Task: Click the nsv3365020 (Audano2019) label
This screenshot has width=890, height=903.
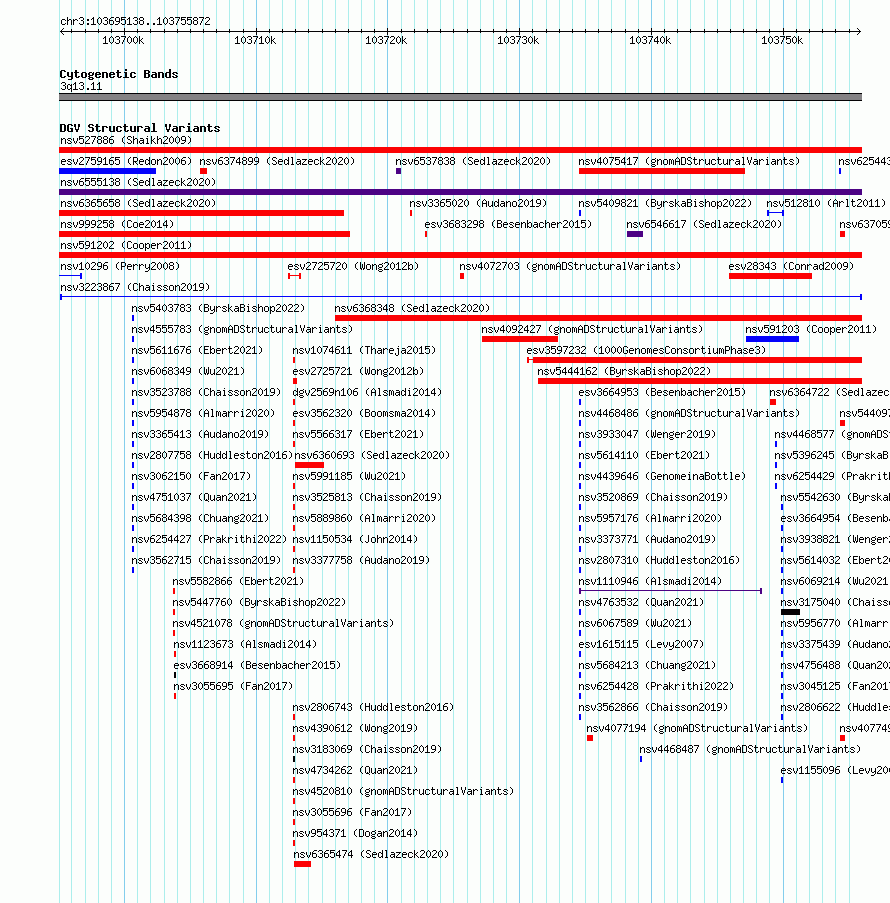Action: tap(478, 203)
